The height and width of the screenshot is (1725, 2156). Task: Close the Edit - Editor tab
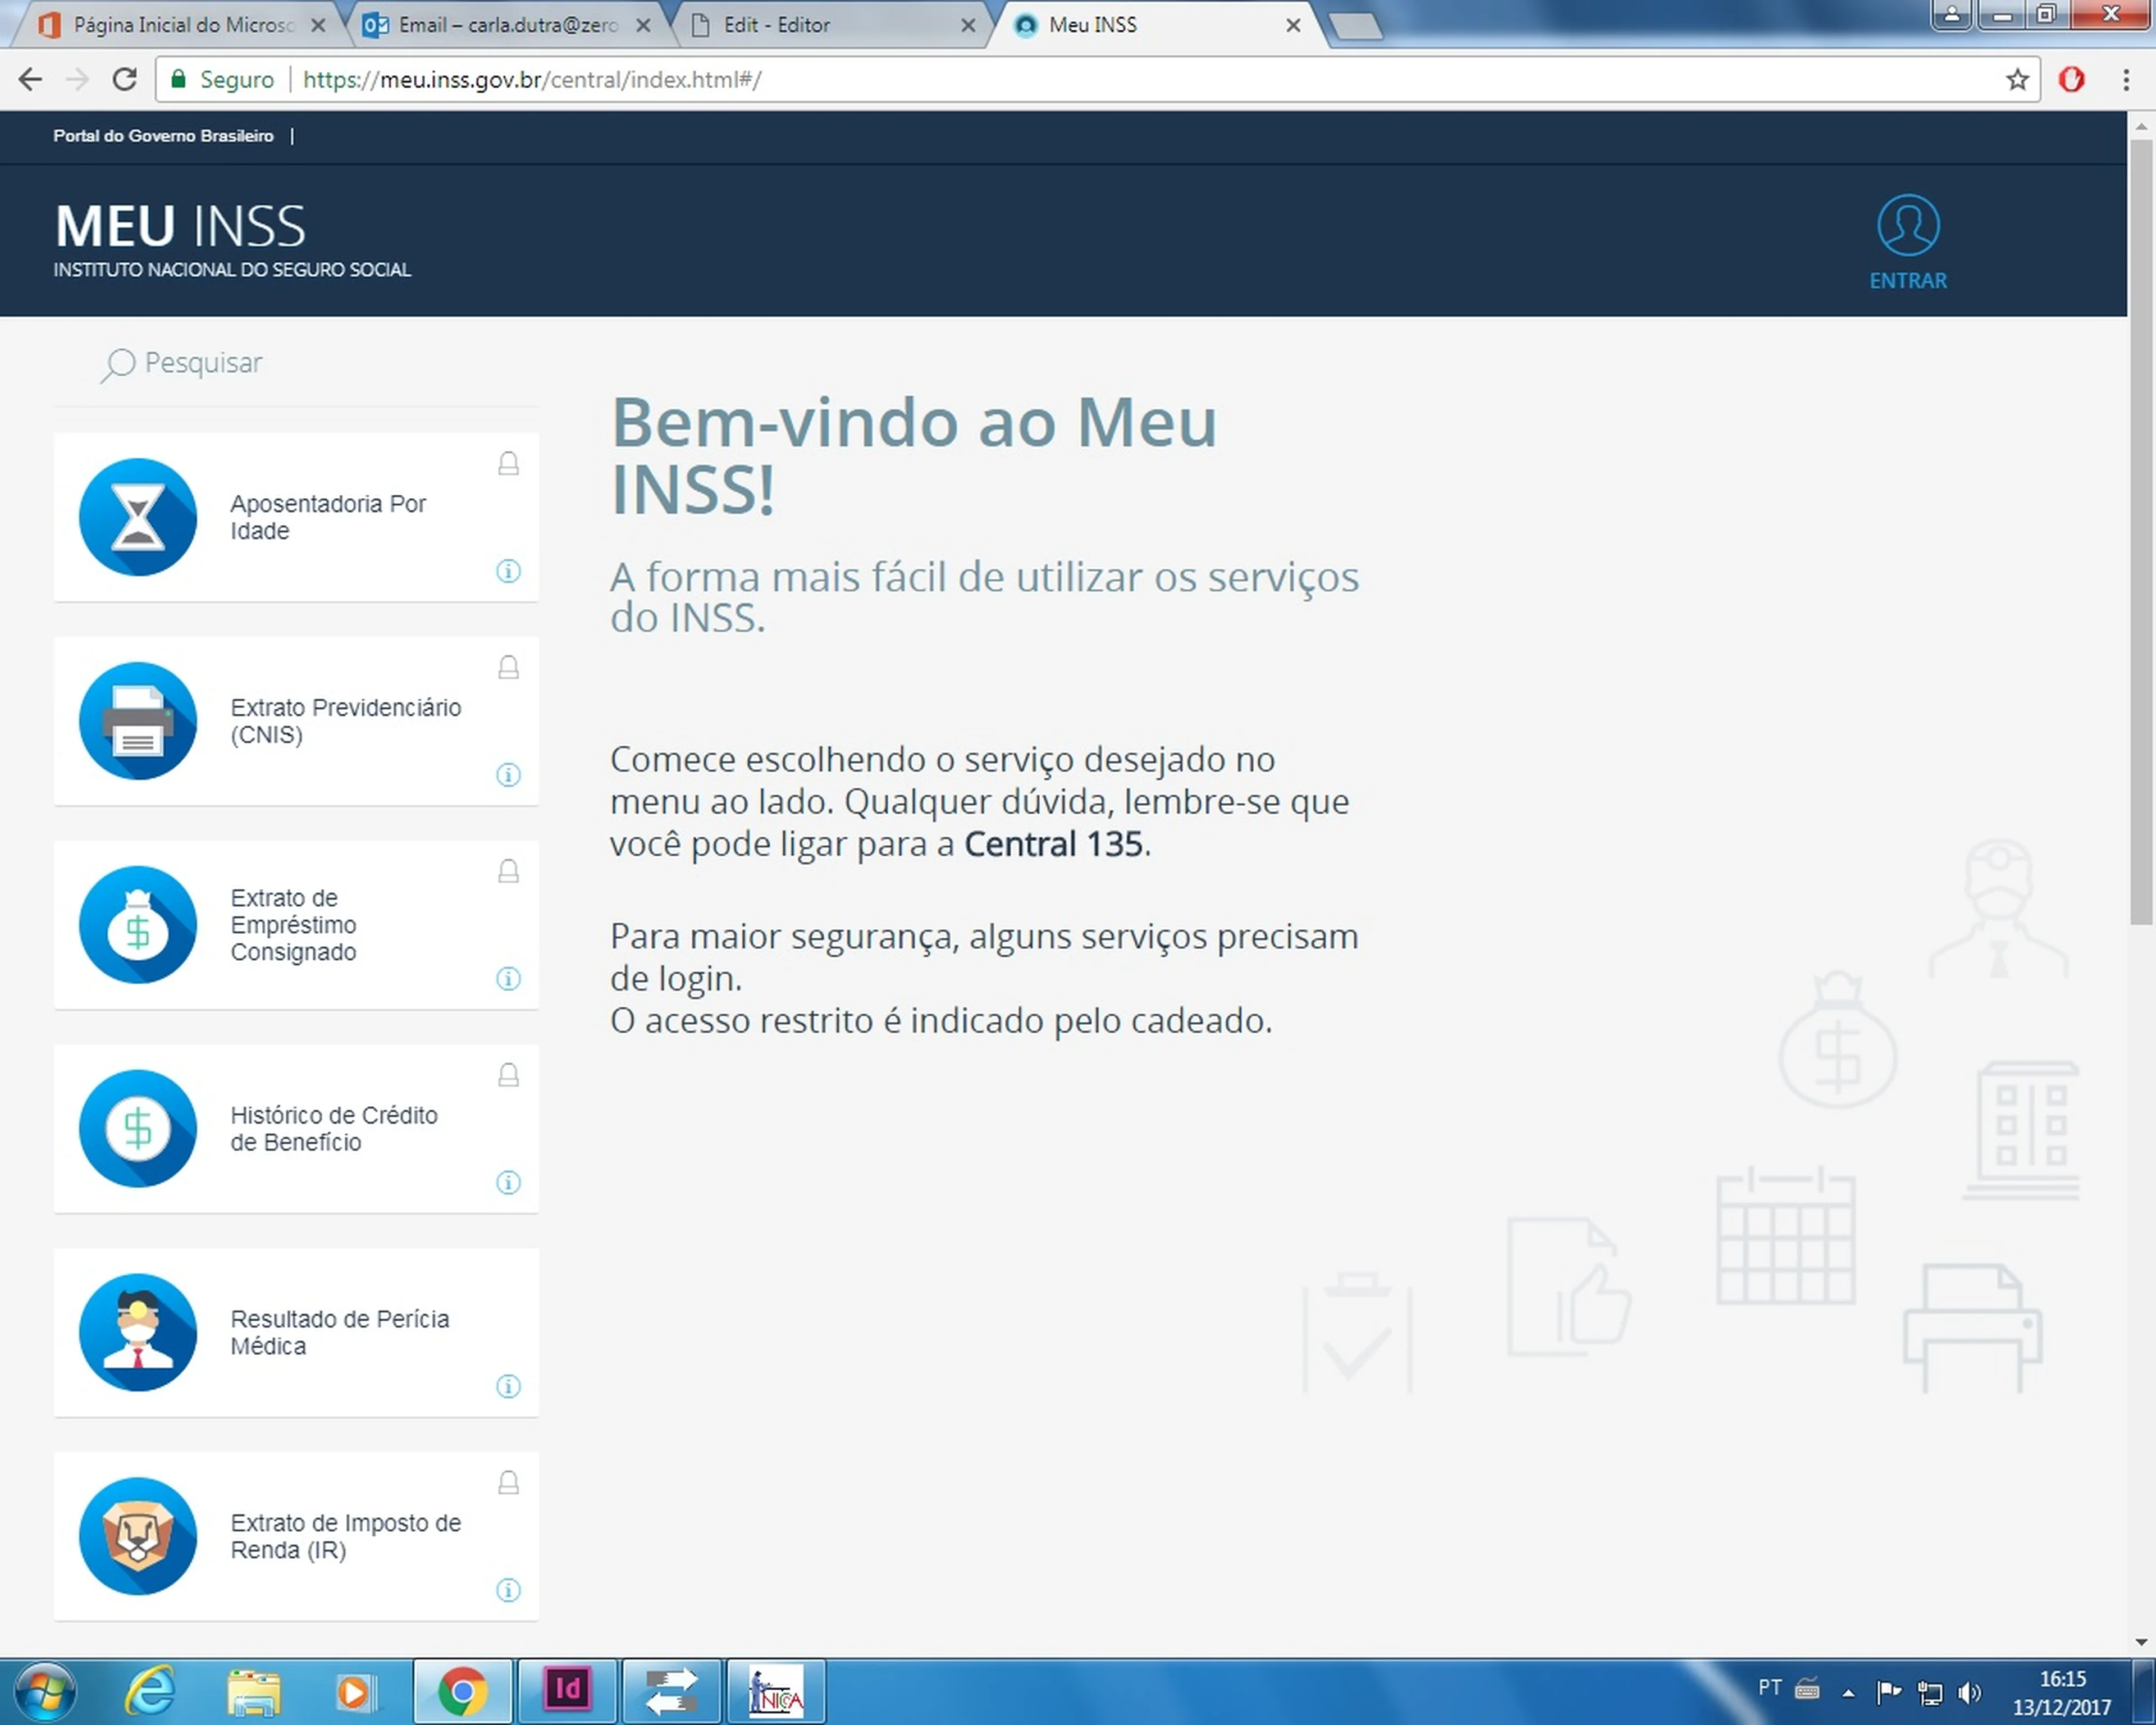point(968,26)
